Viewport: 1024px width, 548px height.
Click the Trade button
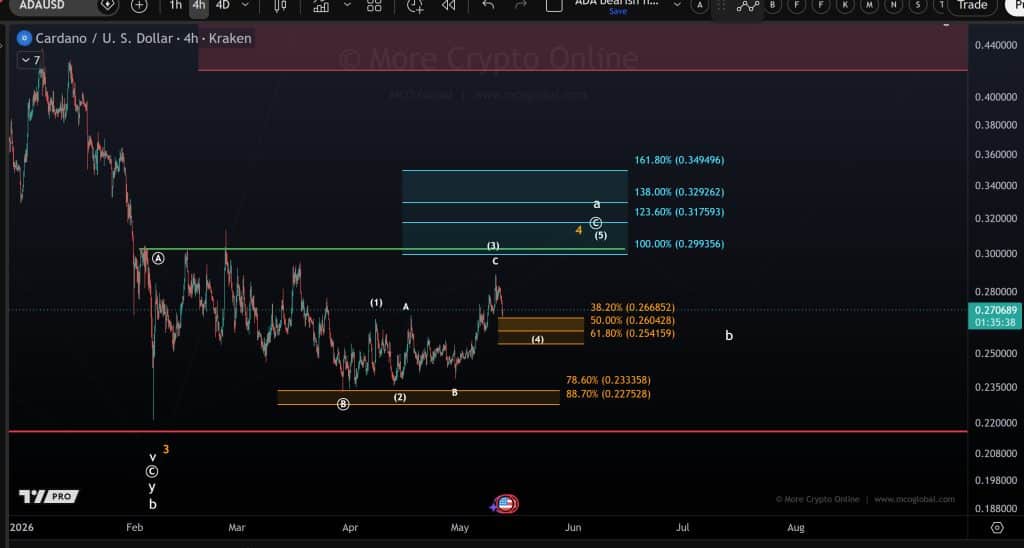pos(972,5)
